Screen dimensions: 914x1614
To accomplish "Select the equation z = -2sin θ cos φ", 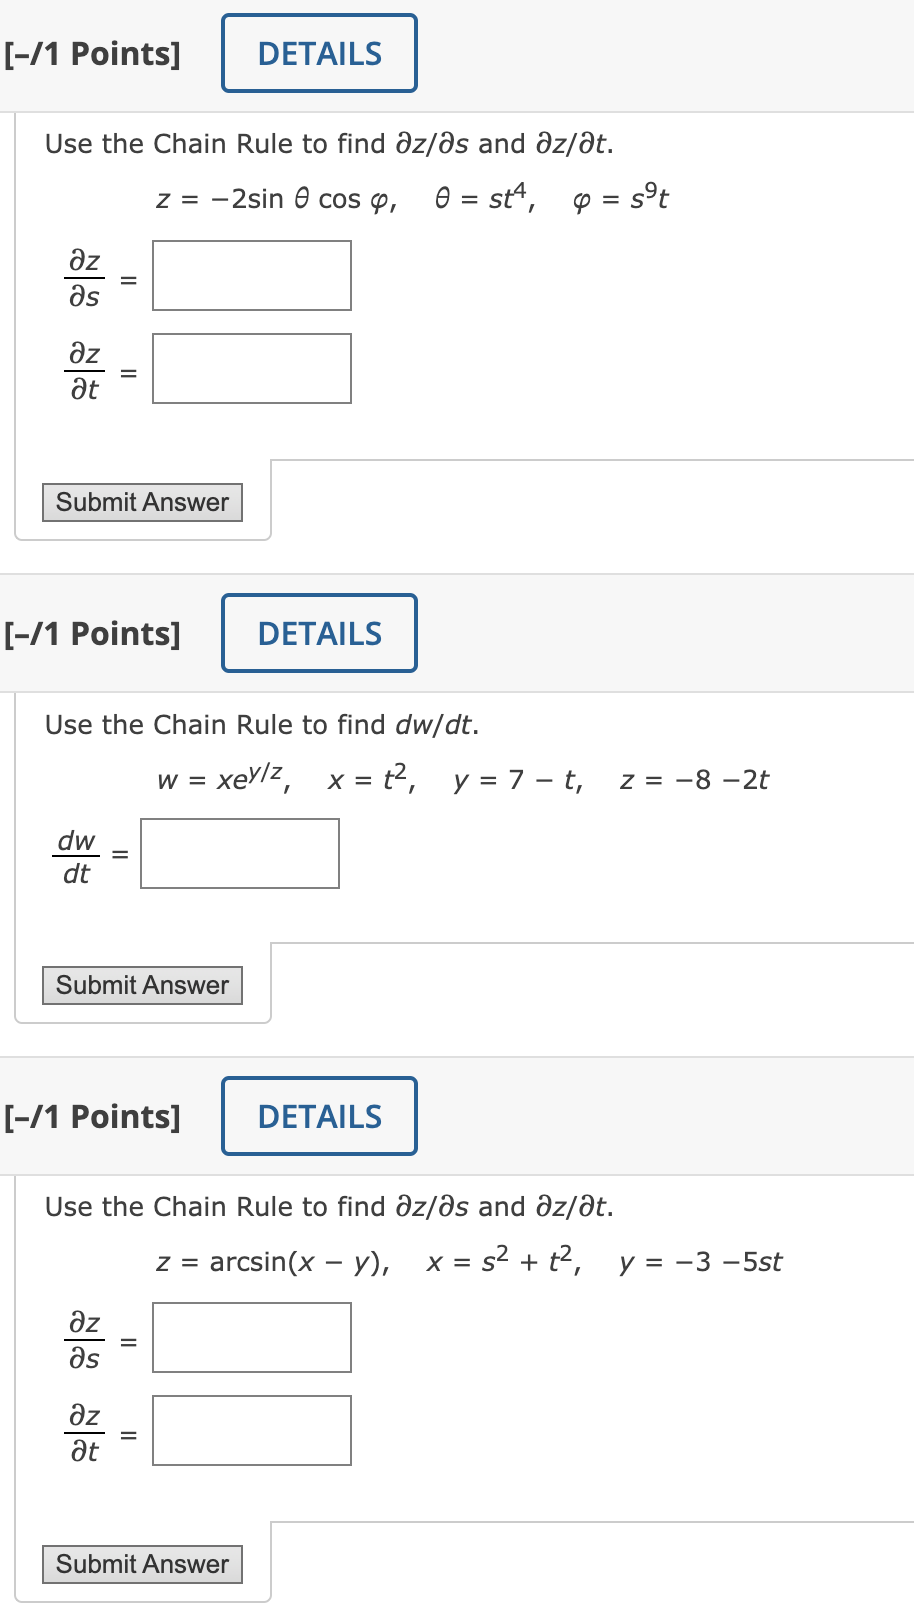I will tap(277, 198).
